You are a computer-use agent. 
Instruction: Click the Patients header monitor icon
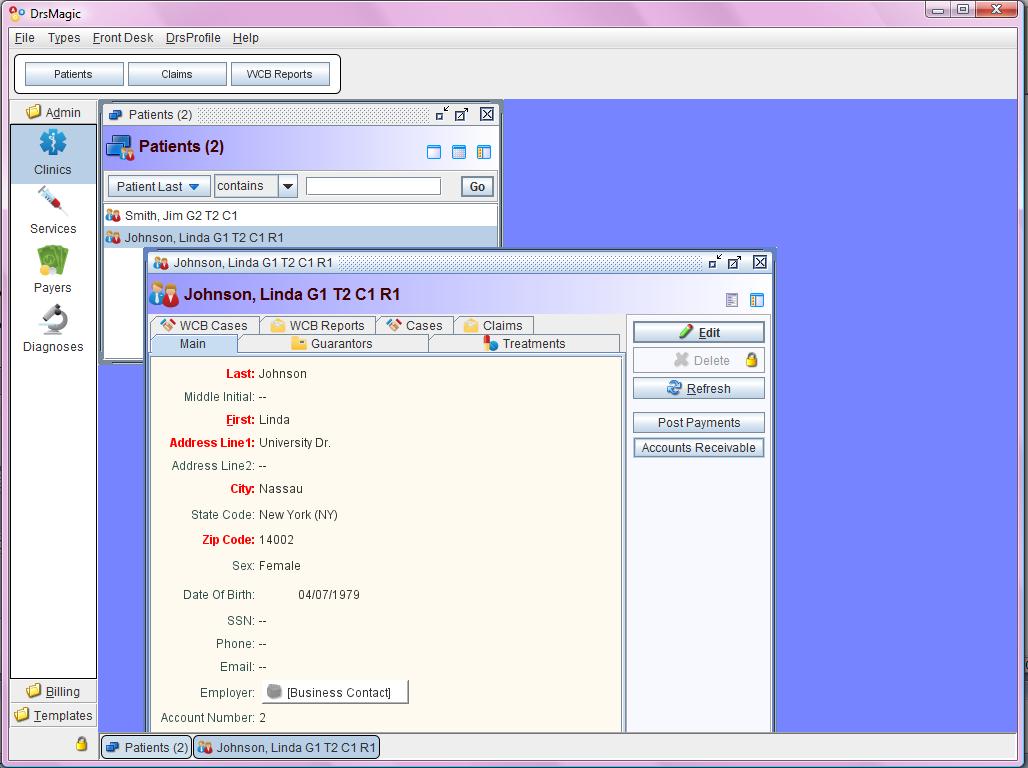pos(120,147)
